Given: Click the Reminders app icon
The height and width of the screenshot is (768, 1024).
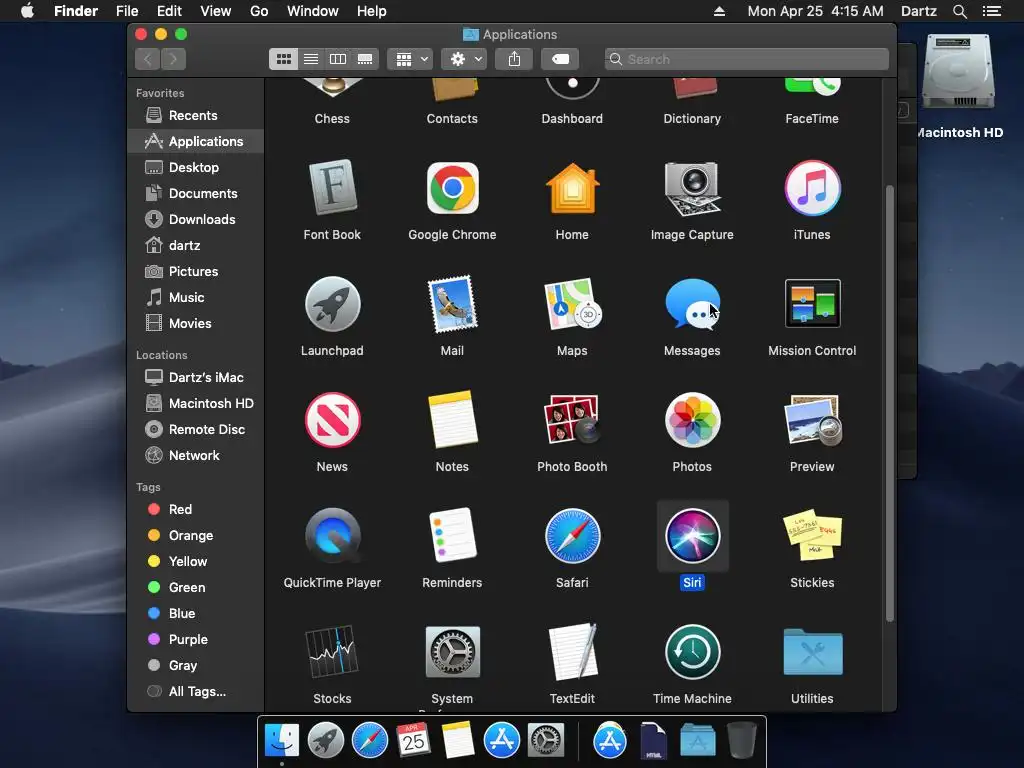Looking at the screenshot, I should click(452, 536).
